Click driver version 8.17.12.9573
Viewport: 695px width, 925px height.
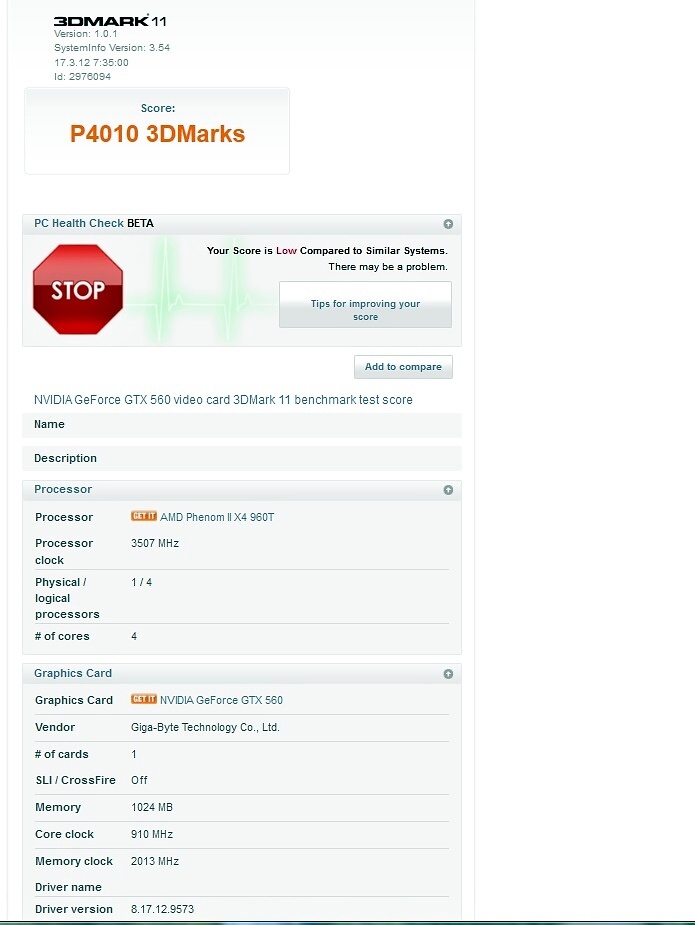162,910
